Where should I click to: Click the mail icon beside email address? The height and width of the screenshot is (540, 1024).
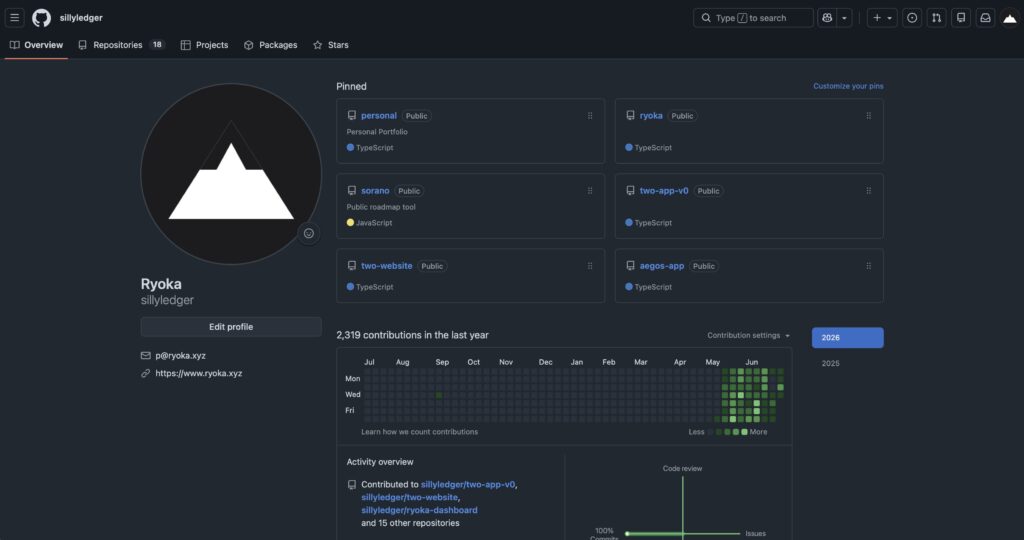click(146, 356)
